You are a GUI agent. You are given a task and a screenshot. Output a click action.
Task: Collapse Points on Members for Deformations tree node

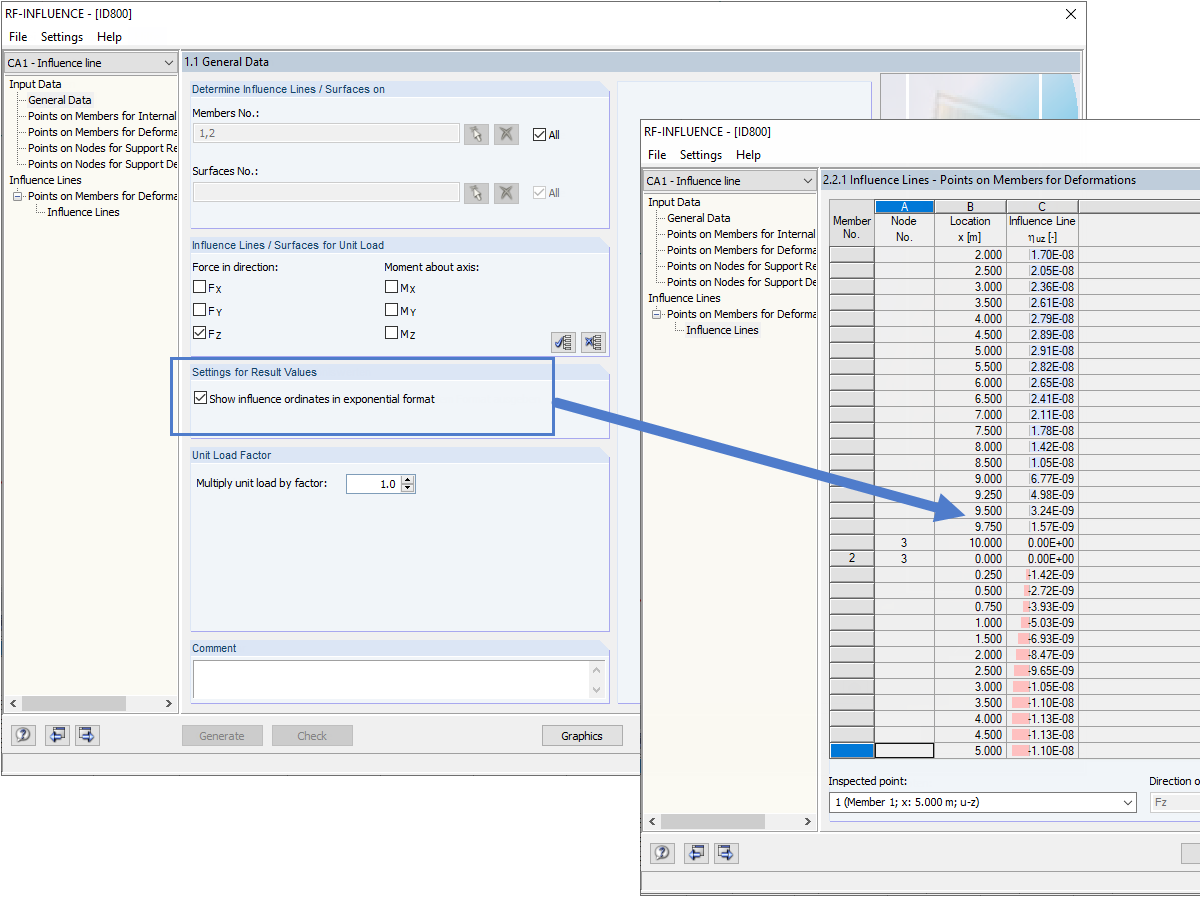(x=655, y=314)
